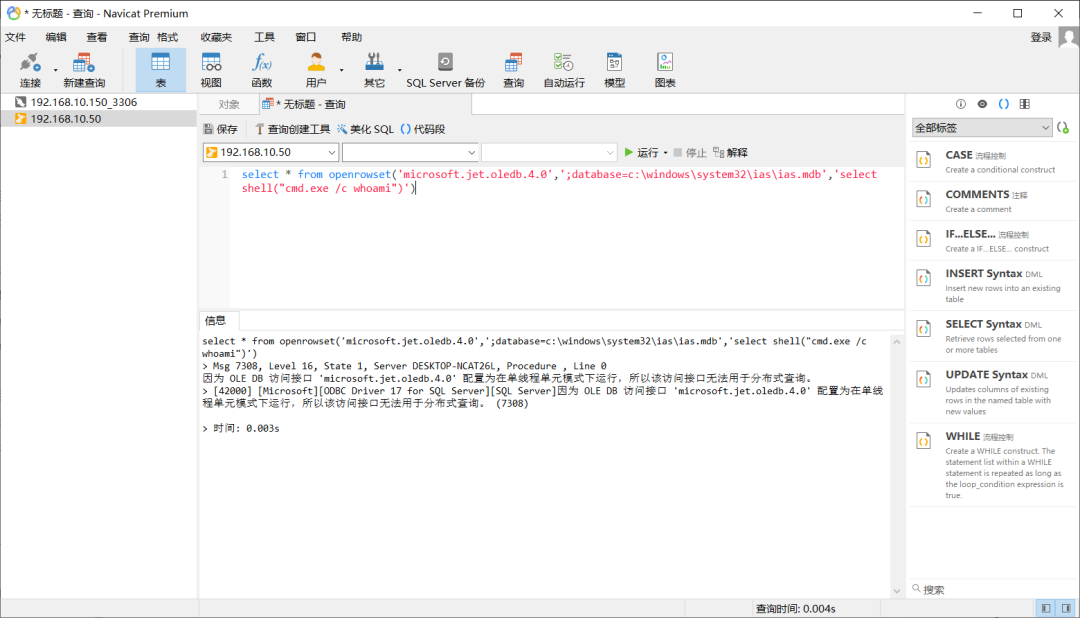The width and height of the screenshot is (1080, 618).
Task: Click the message pane scrollbar up arrow
Action: pos(896,342)
